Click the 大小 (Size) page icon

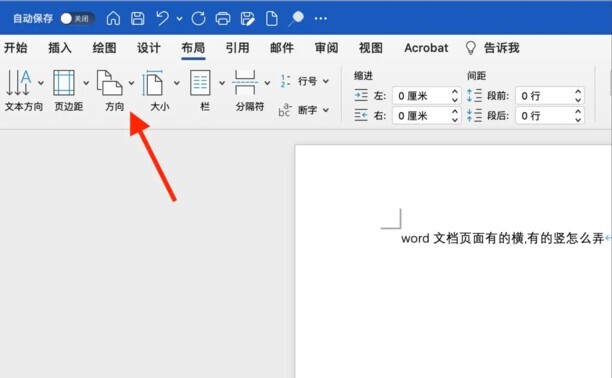tap(153, 83)
